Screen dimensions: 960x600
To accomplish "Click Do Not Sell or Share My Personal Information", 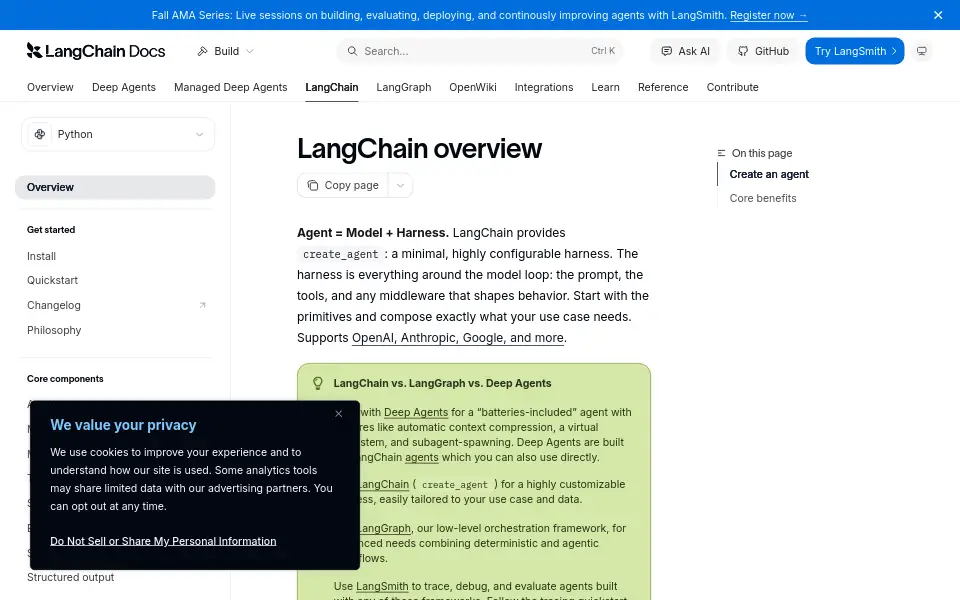I will (163, 541).
